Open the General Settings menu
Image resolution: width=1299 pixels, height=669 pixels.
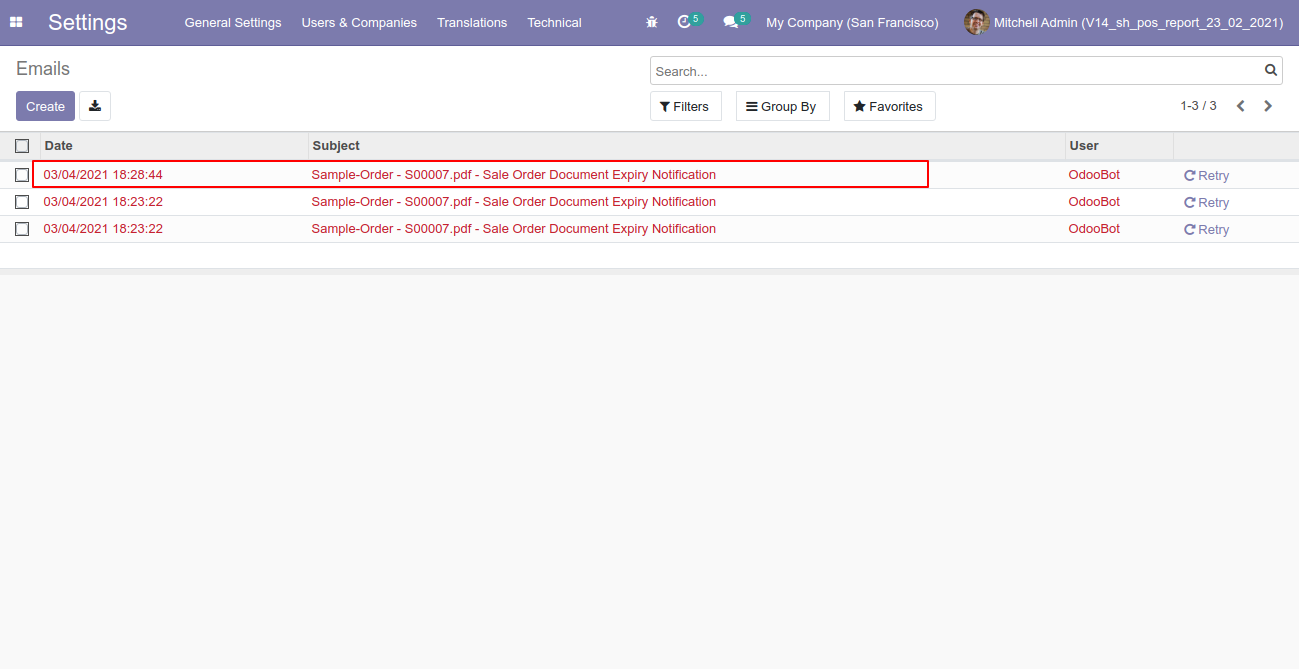233,22
